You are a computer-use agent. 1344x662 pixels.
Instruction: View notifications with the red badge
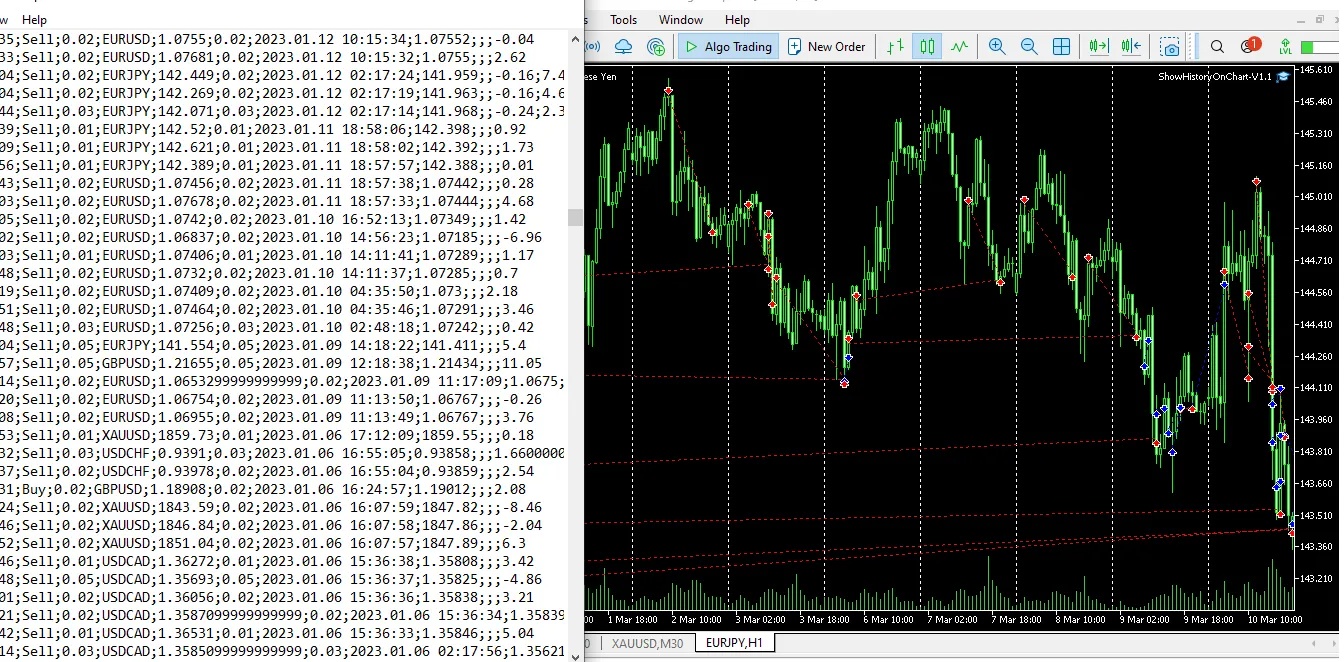[x=1250, y=46]
